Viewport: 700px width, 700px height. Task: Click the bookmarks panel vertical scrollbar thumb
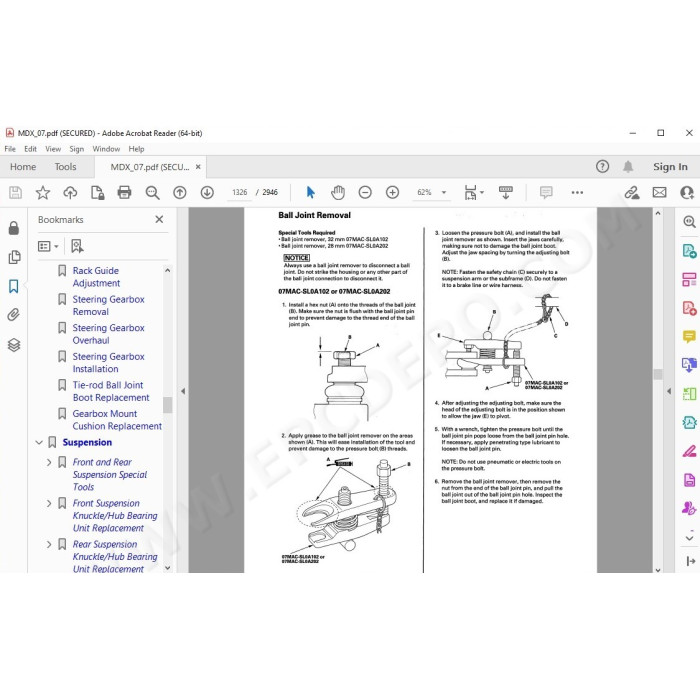point(167,405)
